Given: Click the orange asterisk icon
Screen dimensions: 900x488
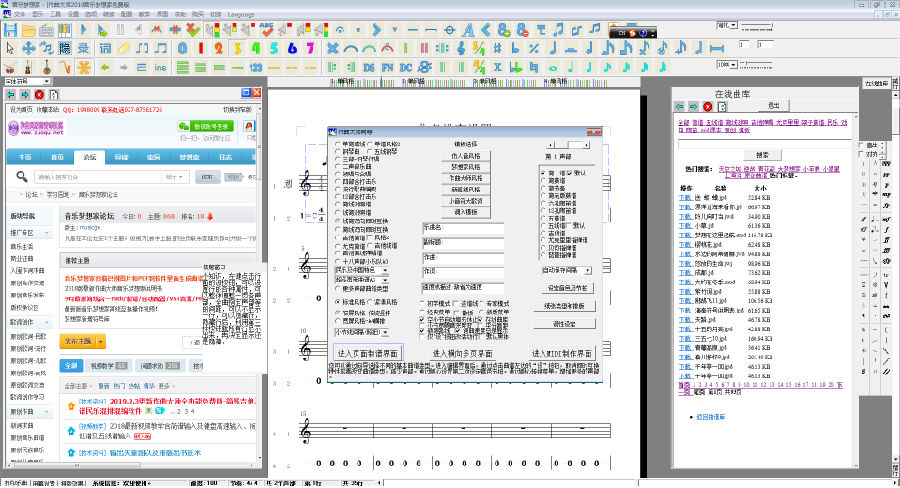Looking at the screenshot, I should click(x=84, y=67).
